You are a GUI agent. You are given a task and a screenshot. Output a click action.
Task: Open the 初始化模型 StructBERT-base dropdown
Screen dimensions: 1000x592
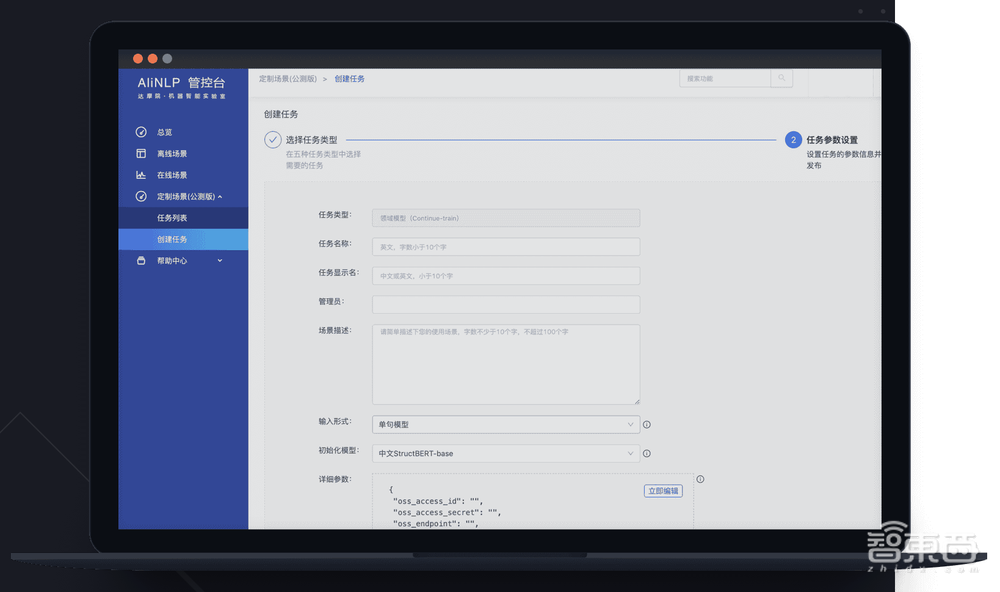505,454
